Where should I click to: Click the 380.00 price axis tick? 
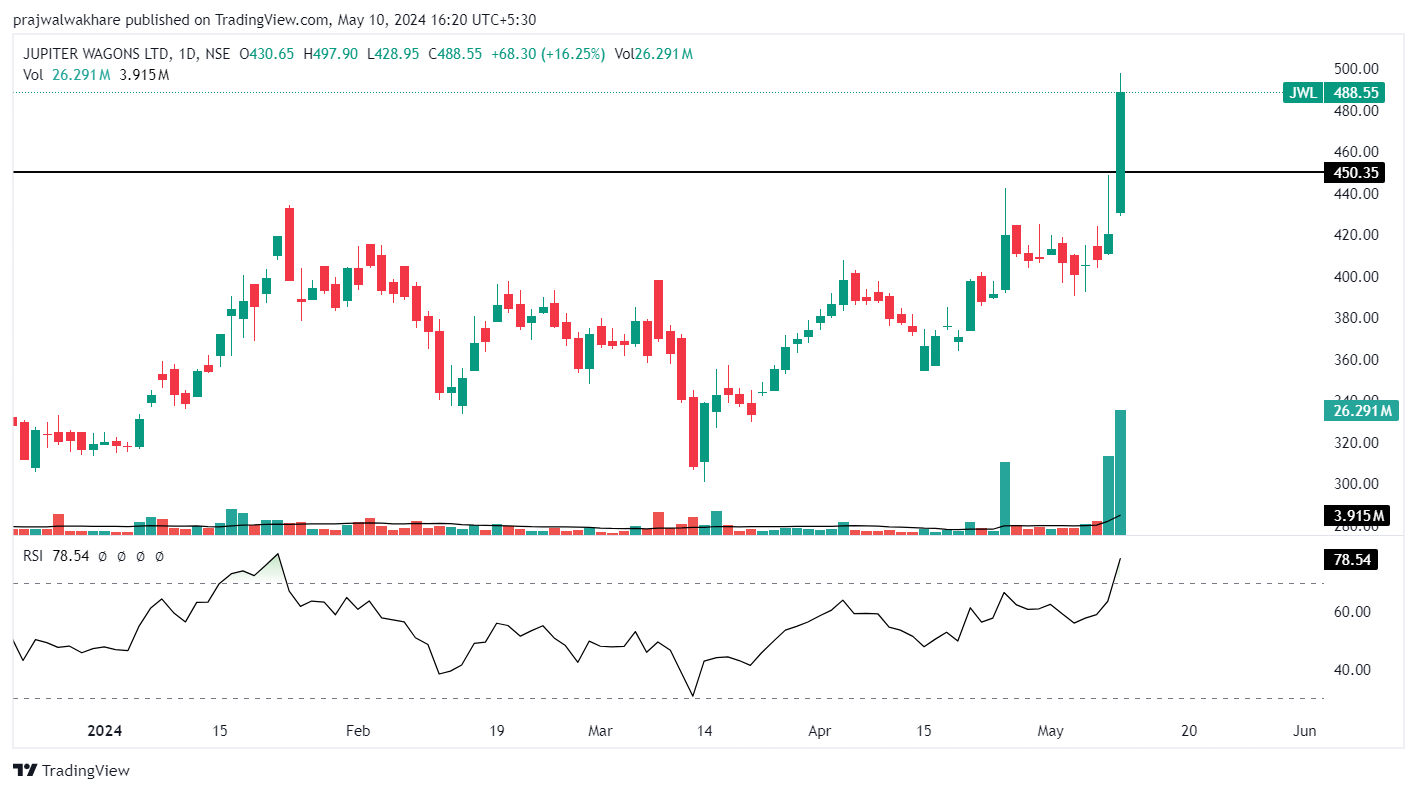pyautogui.click(x=1356, y=318)
